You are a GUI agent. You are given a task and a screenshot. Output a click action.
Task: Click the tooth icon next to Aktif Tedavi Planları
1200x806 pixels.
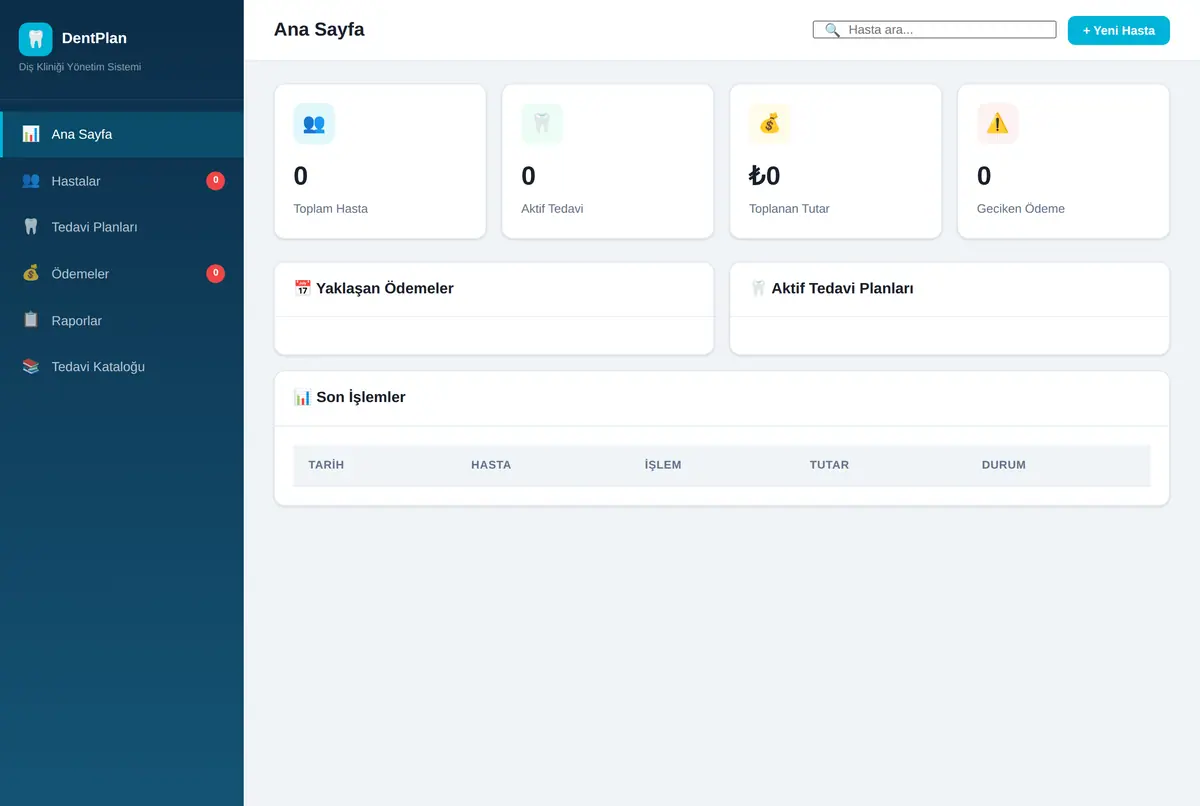tap(758, 288)
